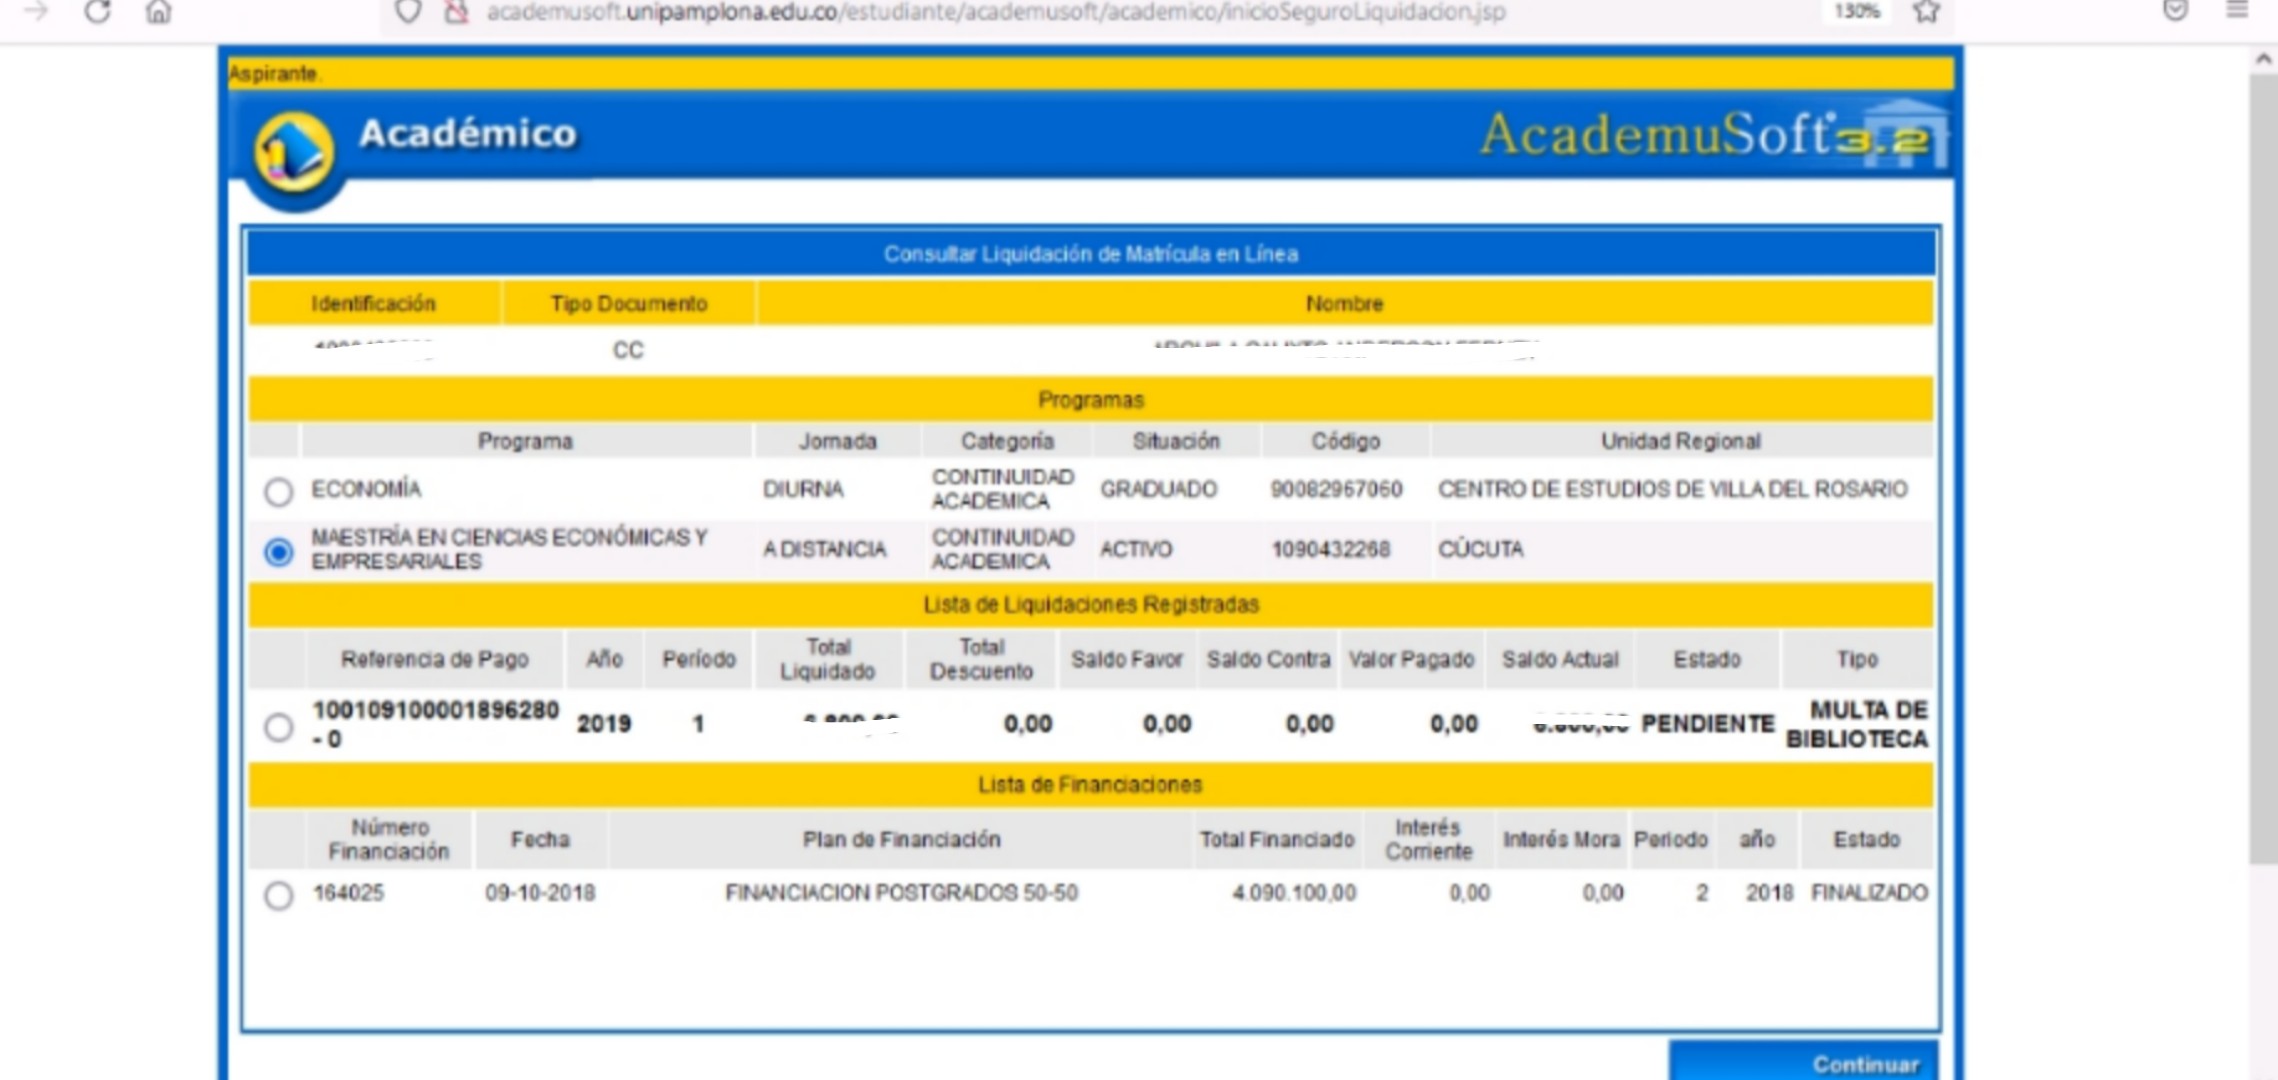Image resolution: width=2278 pixels, height=1080 pixels.
Task: Click the page vertical scrollbar
Action: pos(2262,470)
